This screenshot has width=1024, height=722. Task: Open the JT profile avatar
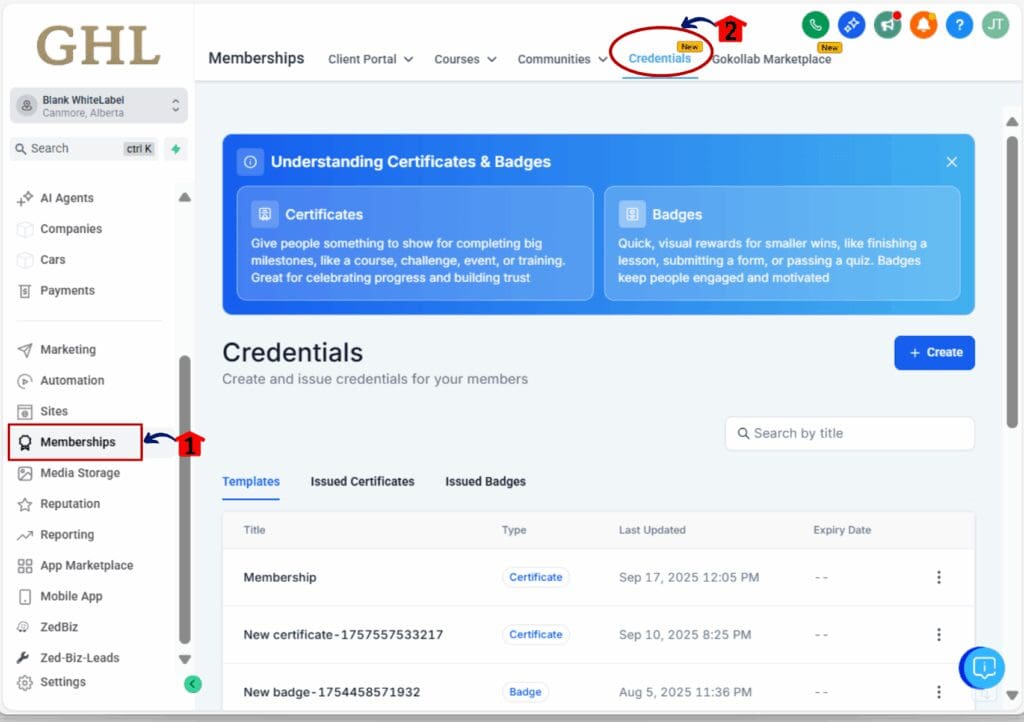[x=994, y=25]
